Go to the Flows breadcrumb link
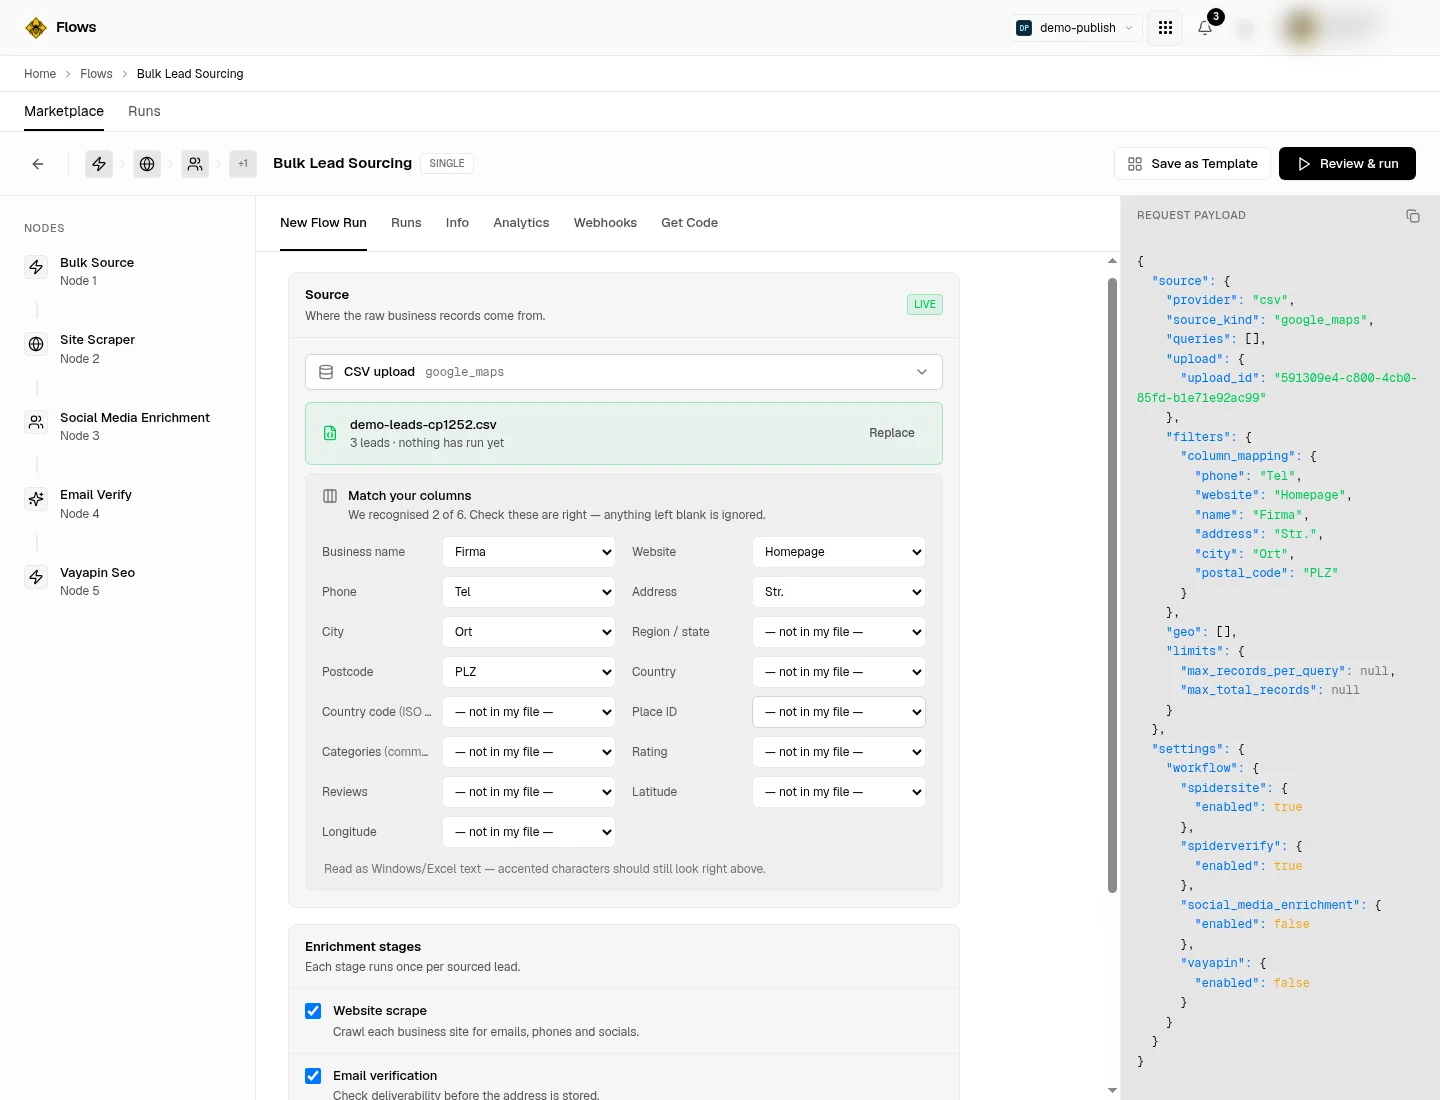 (96, 74)
